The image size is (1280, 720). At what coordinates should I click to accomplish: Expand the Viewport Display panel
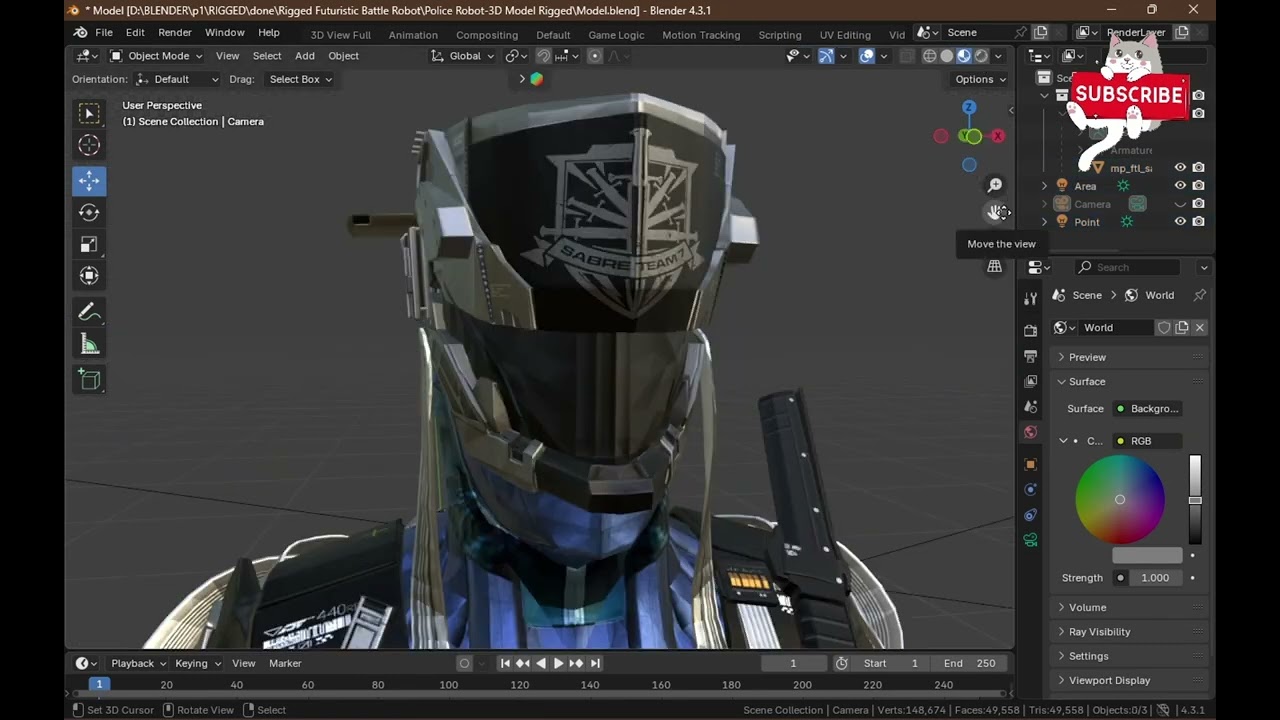[x=1130, y=680]
